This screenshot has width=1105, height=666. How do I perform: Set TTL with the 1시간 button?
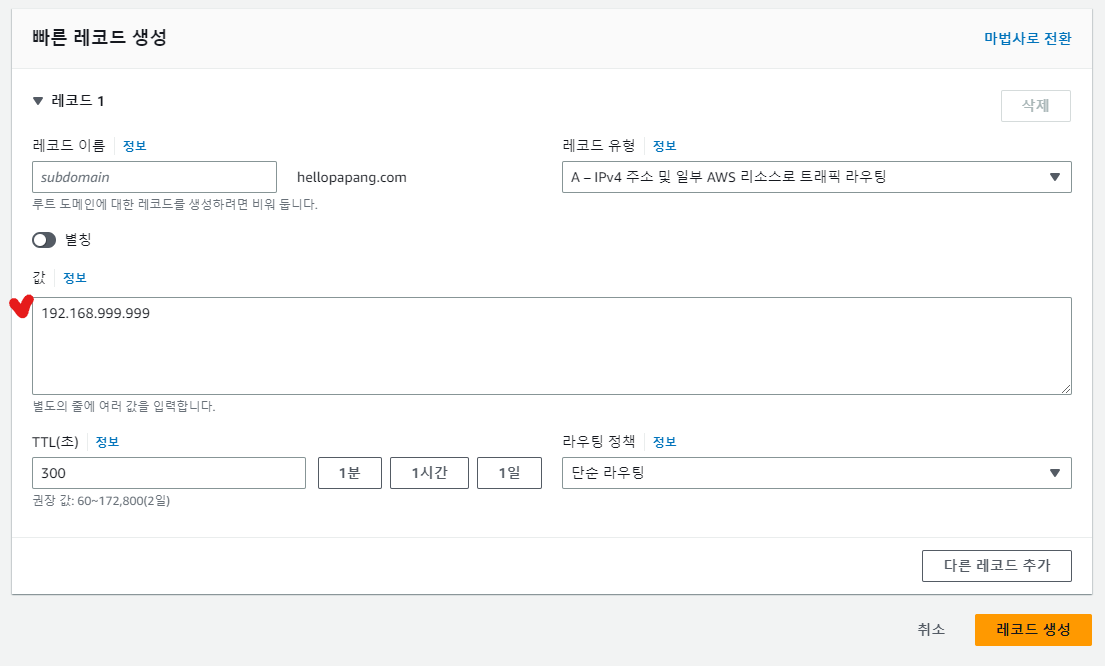click(429, 473)
